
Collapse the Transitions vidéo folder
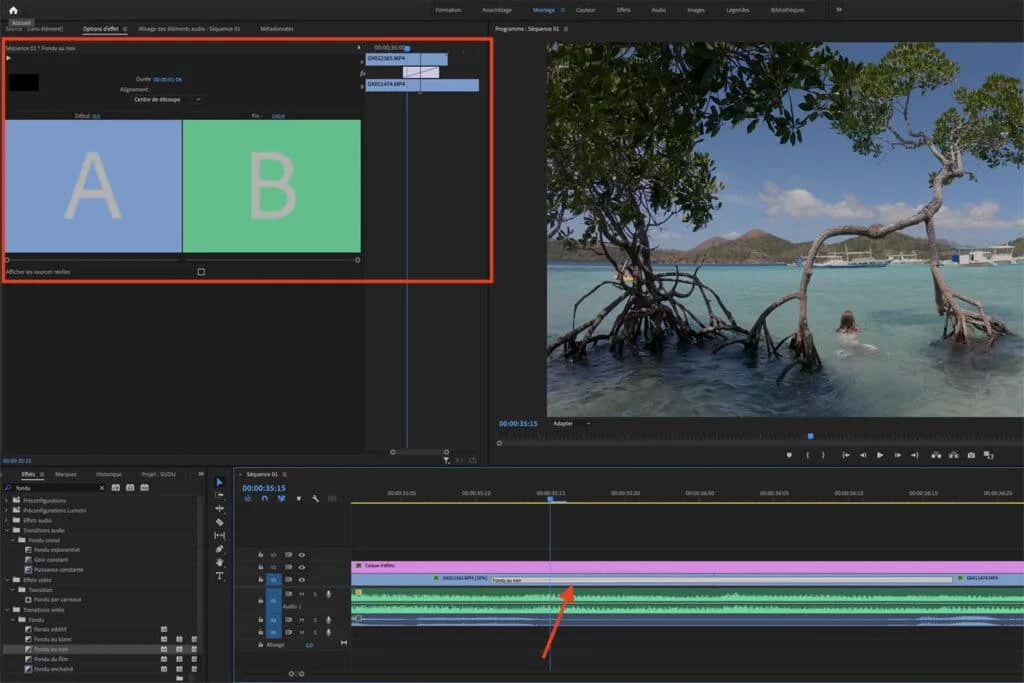[x=7, y=610]
